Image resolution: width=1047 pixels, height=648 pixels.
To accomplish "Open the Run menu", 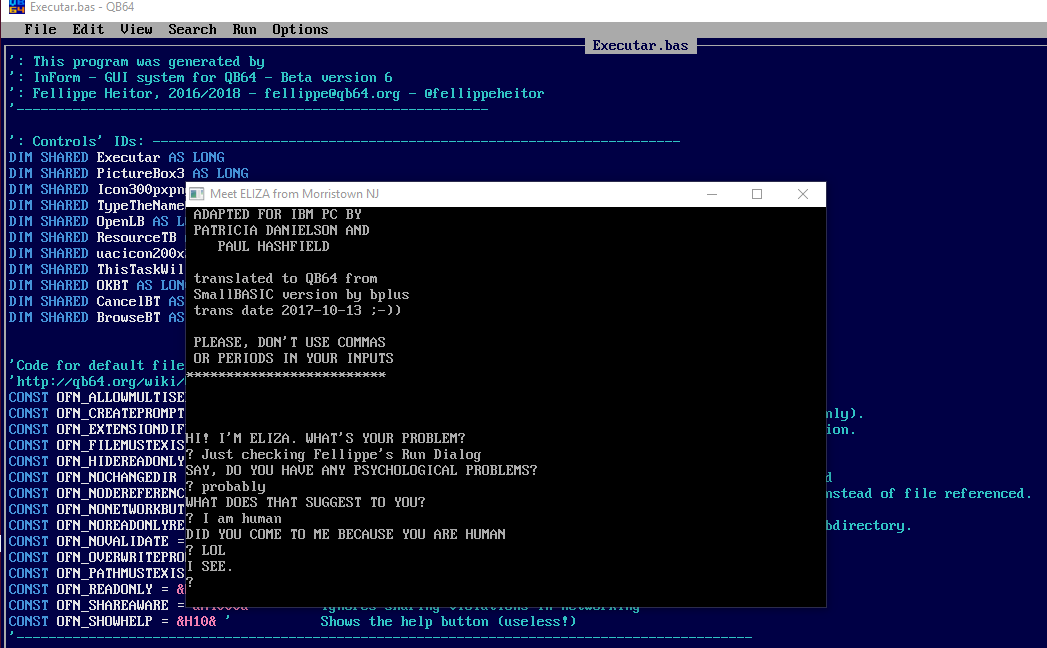I will 244,29.
